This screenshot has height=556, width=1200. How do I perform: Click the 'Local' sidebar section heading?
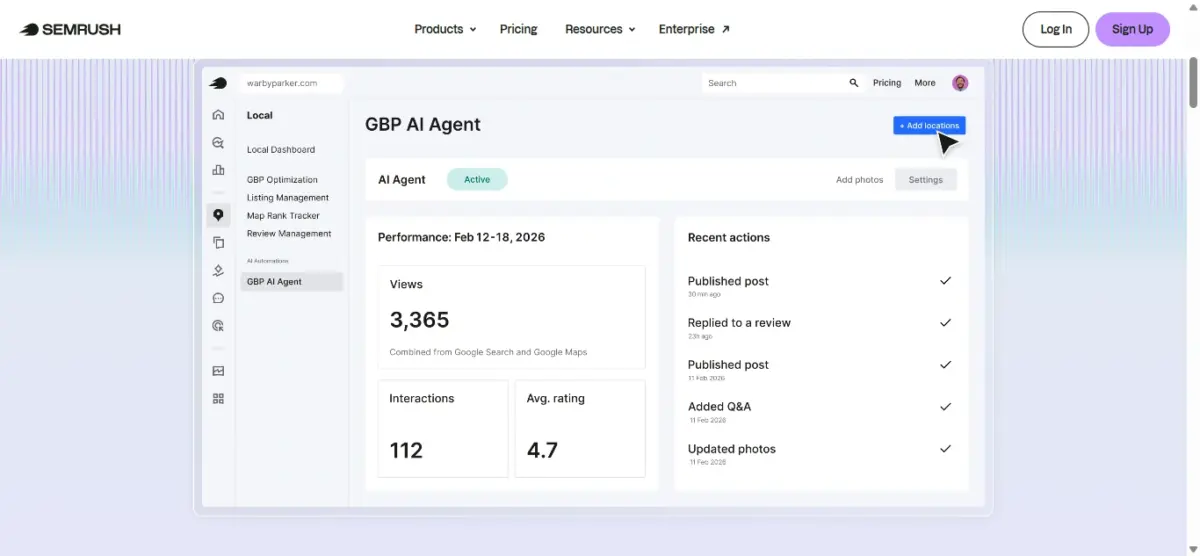(260, 115)
